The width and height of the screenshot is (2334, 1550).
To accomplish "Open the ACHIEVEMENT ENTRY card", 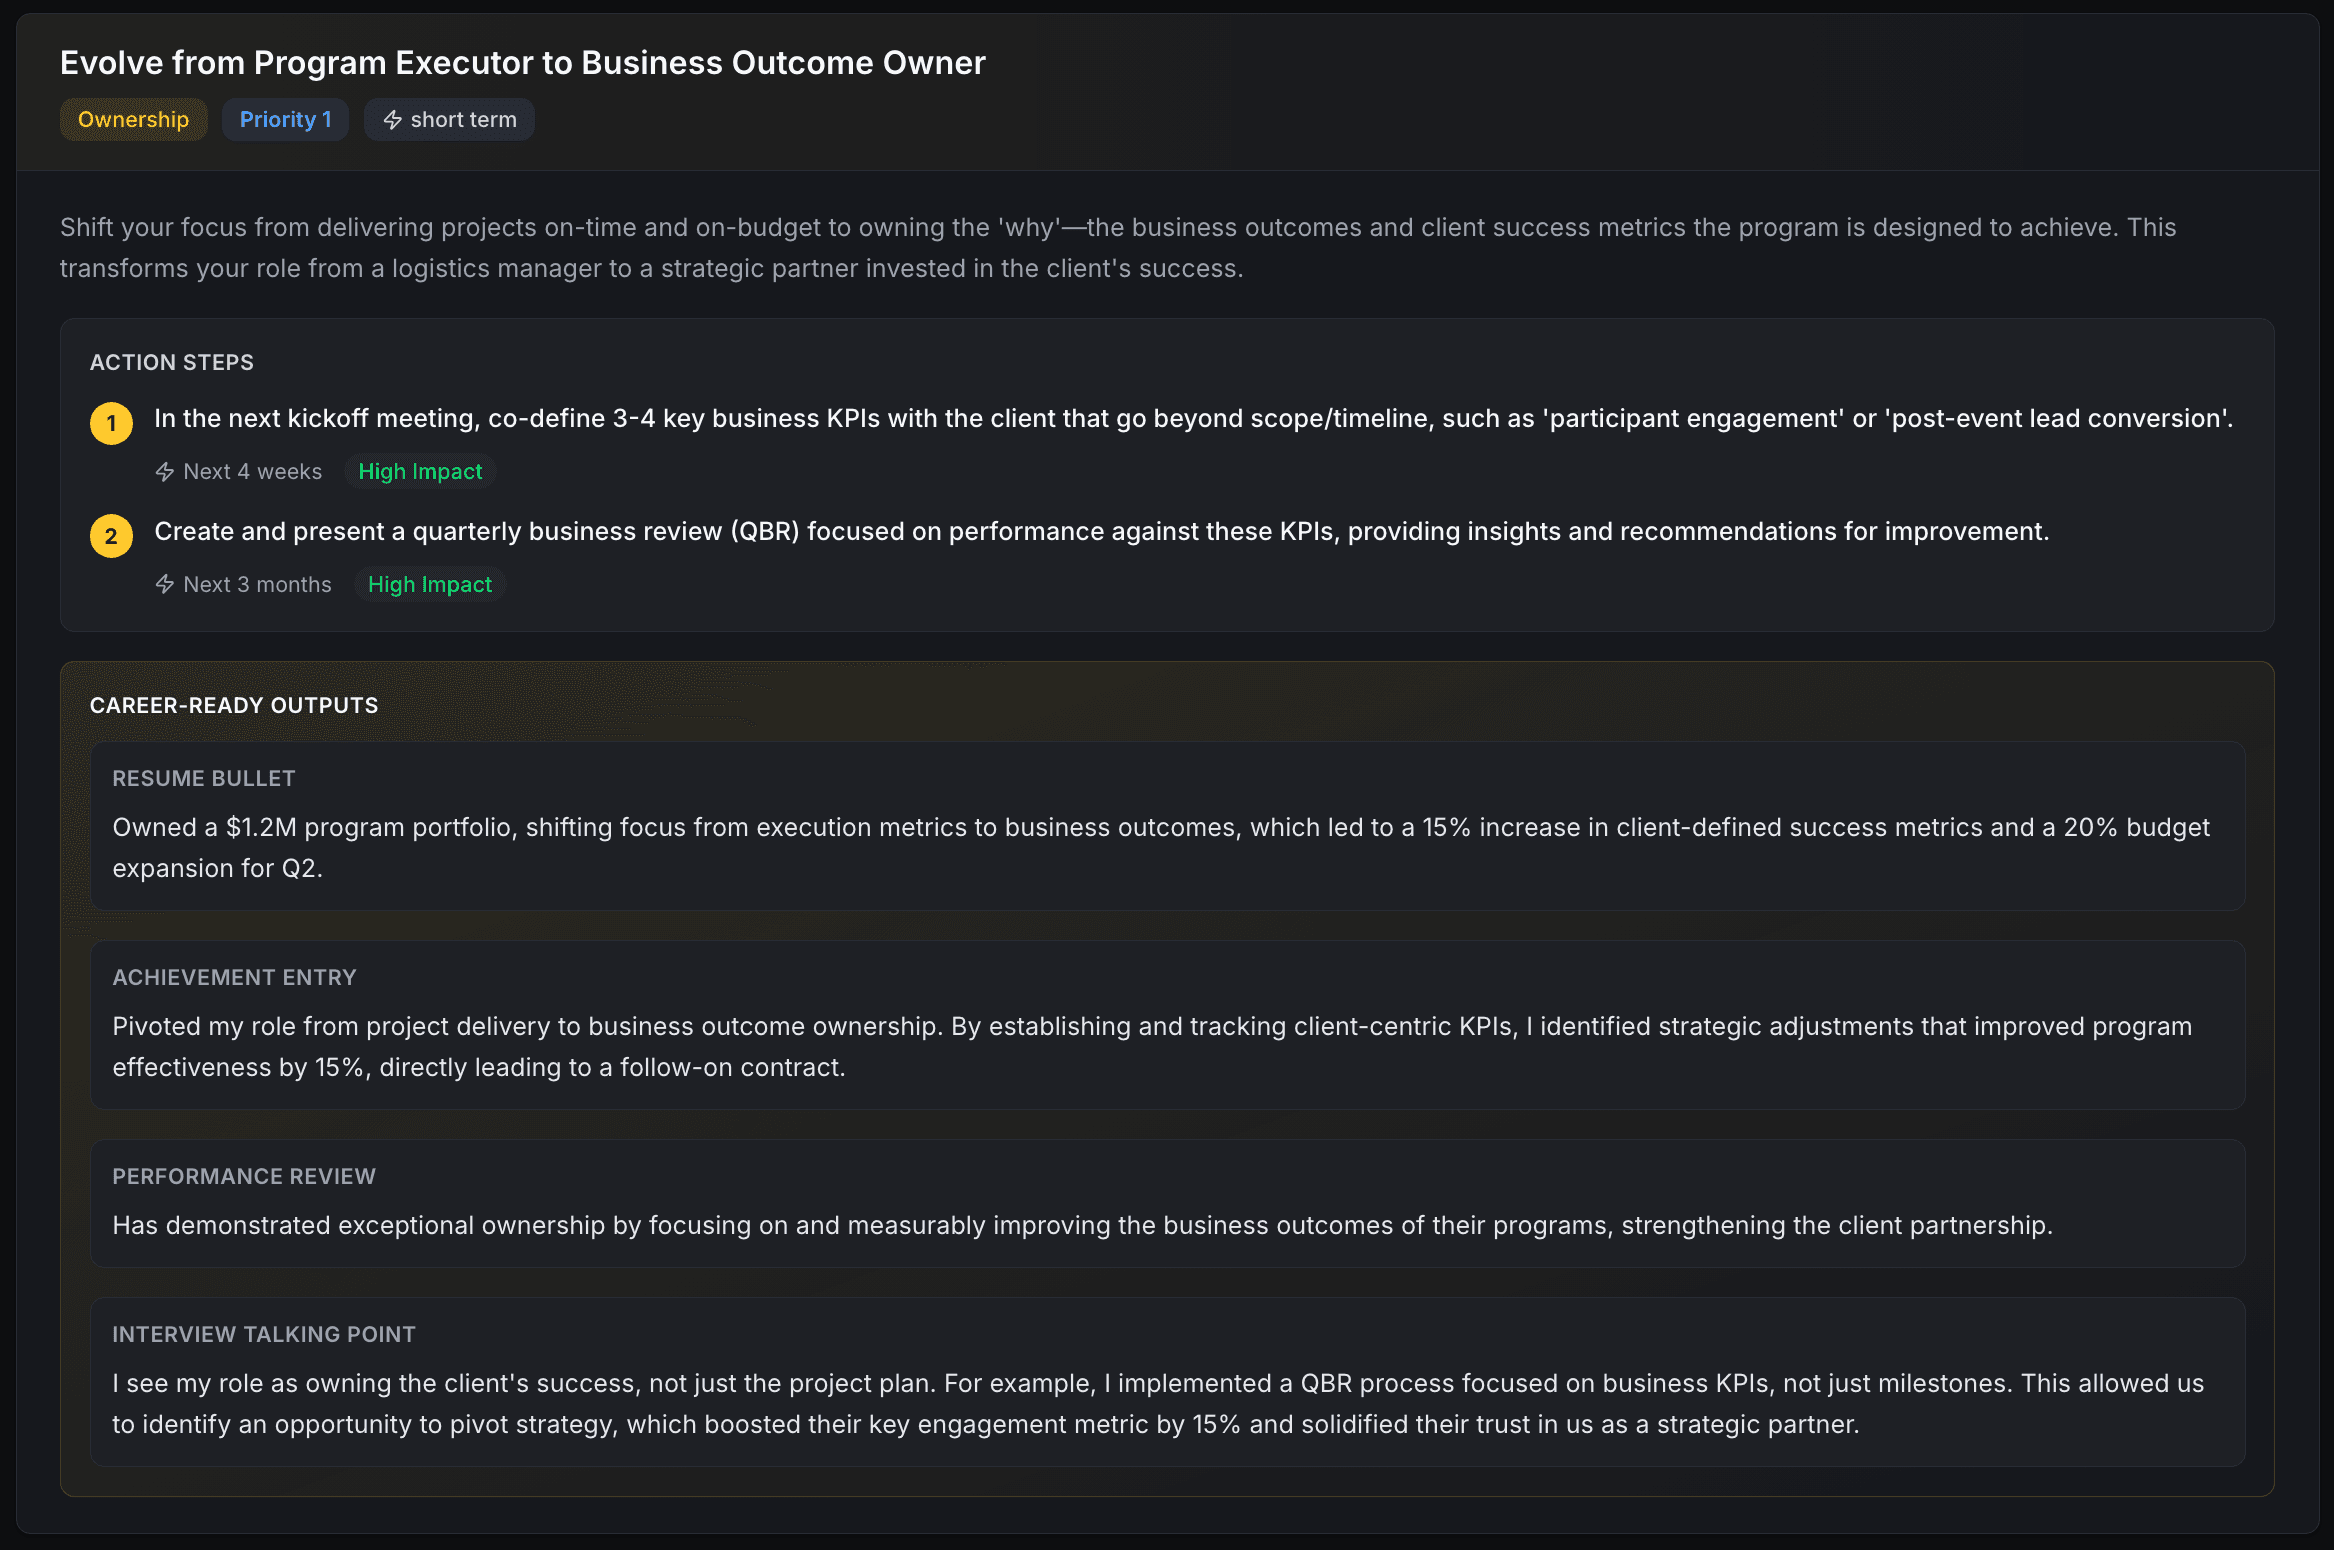I will pos(234,977).
